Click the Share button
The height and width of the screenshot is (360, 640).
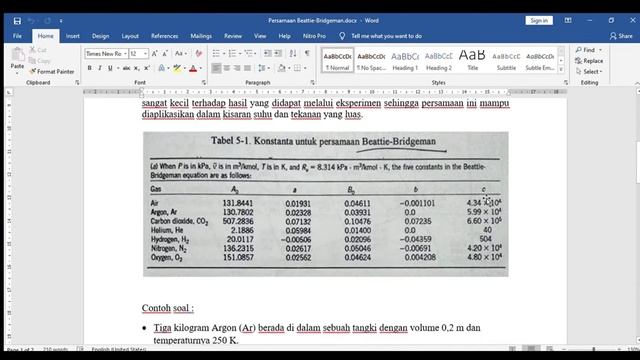[x=621, y=36]
